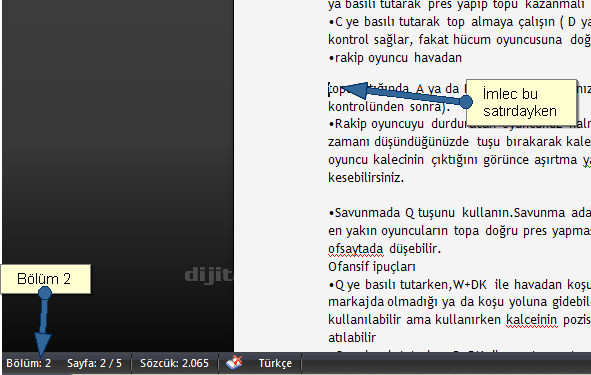Click the Bölüm: 2 section indicator
This screenshot has height=375, width=591.
pyautogui.click(x=29, y=363)
